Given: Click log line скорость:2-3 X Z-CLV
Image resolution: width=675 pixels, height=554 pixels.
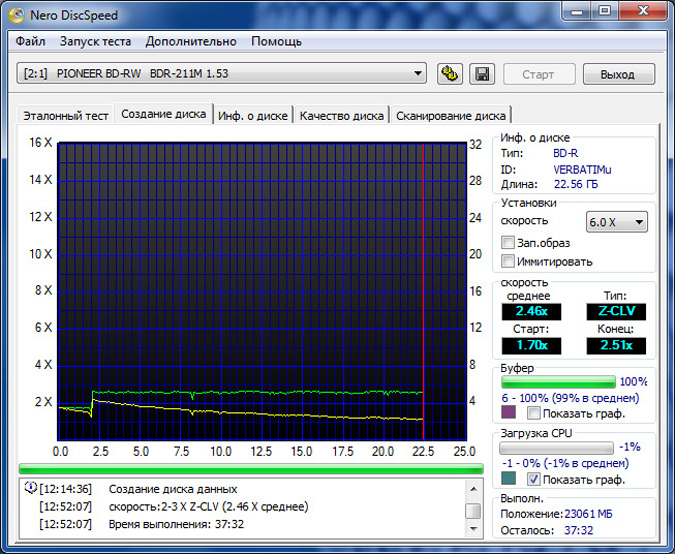Looking at the screenshot, I should pos(208,507).
